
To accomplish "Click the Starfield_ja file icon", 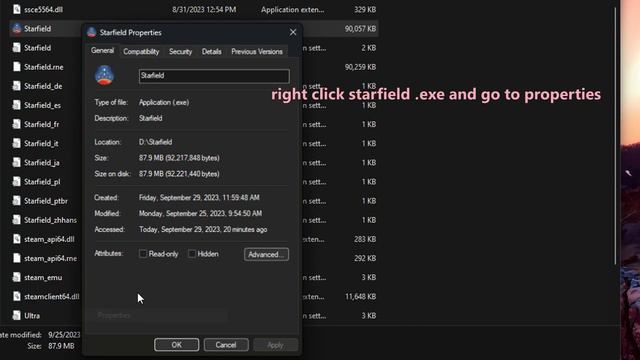I will coord(16,162).
